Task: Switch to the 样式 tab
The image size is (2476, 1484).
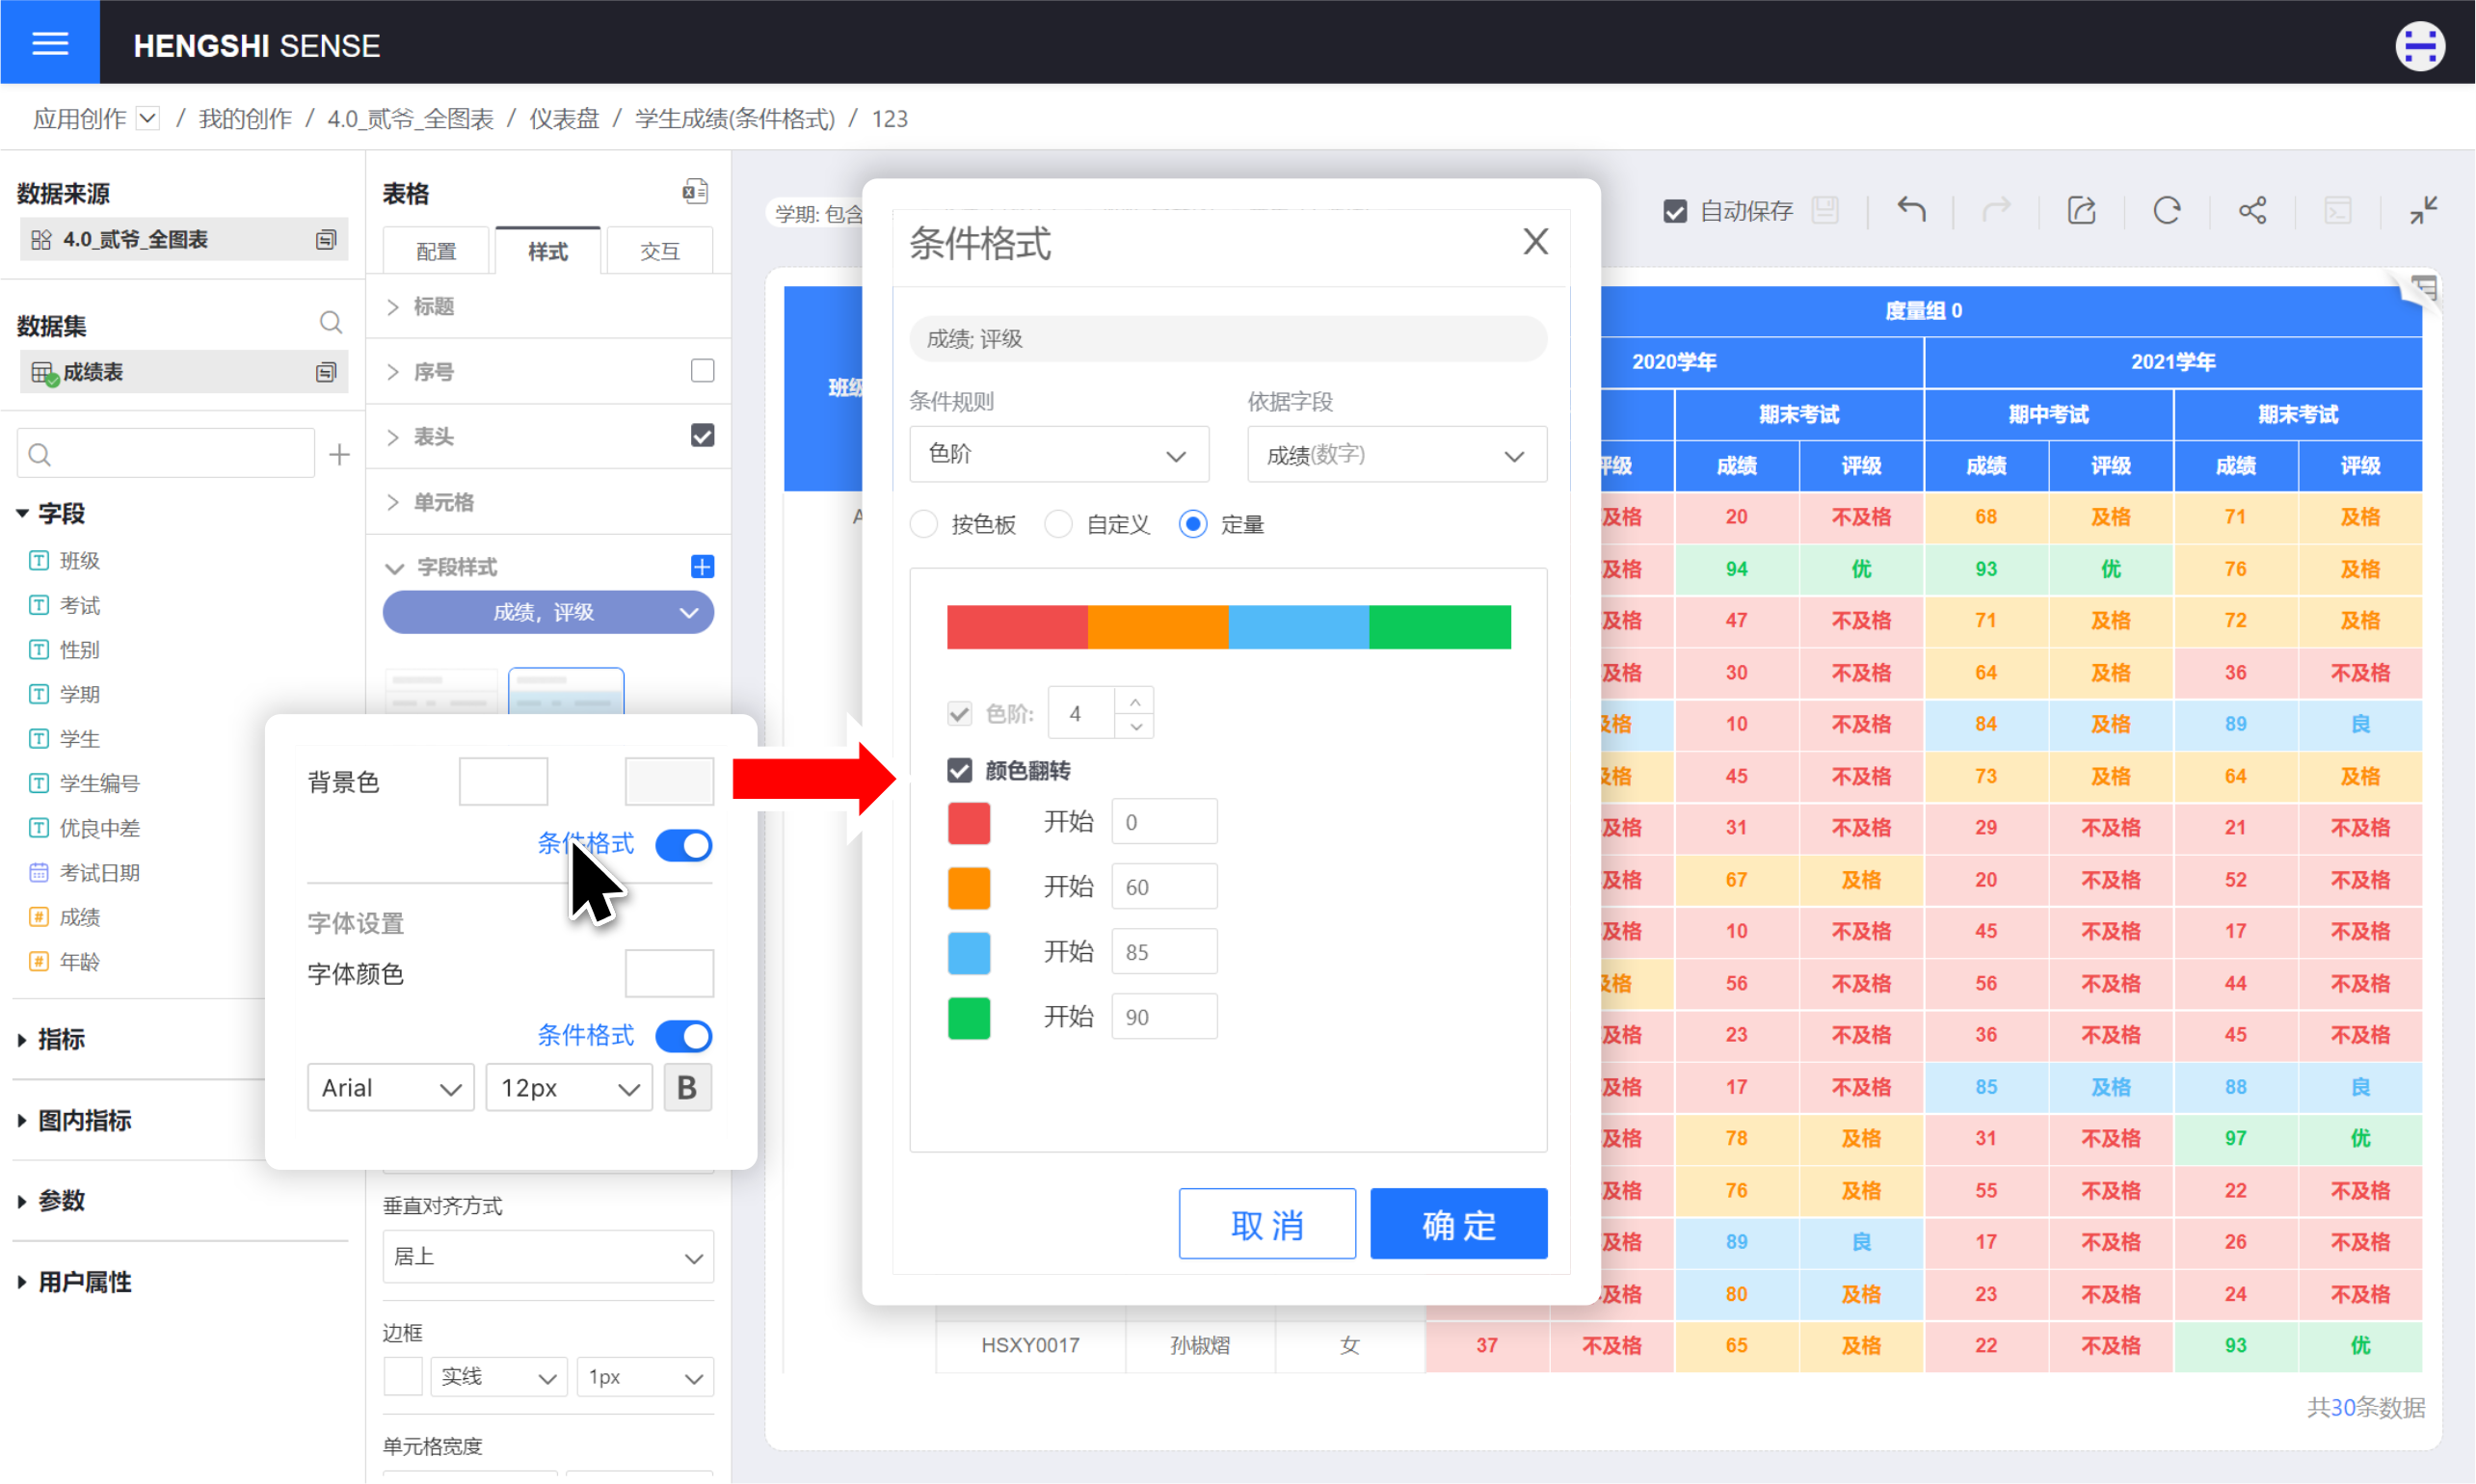Action: click(548, 250)
